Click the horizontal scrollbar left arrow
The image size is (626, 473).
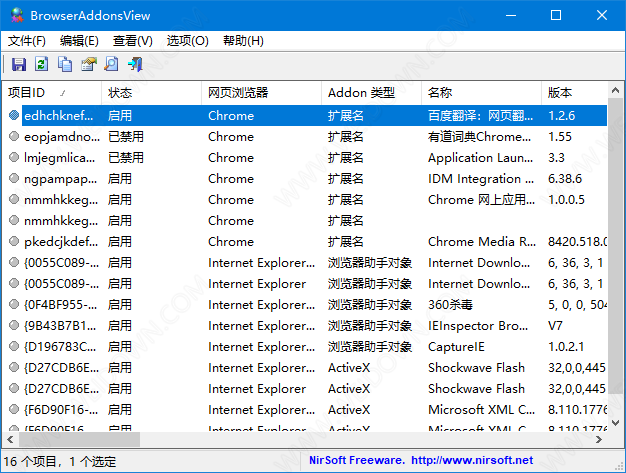click(x=10, y=439)
